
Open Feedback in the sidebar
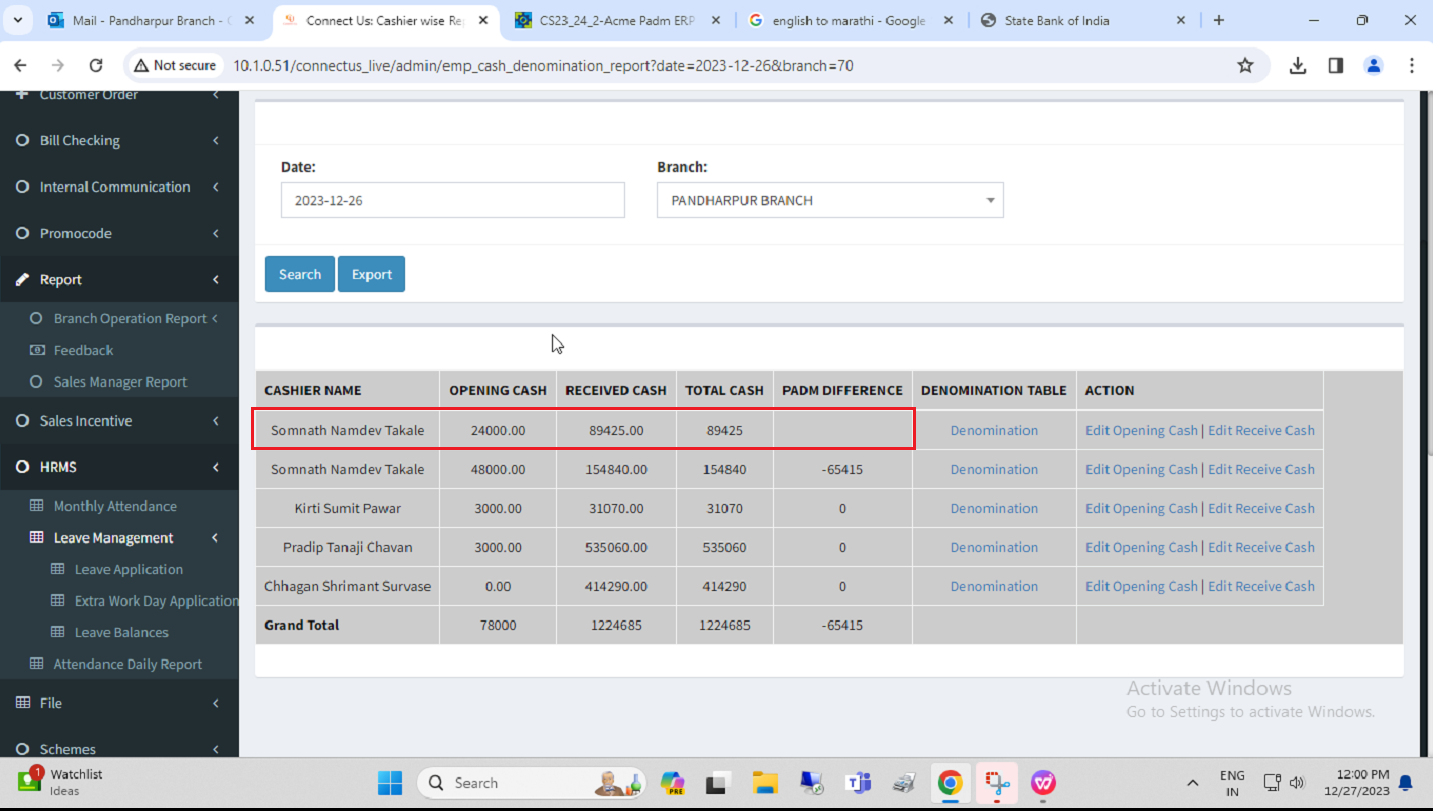click(x=83, y=350)
